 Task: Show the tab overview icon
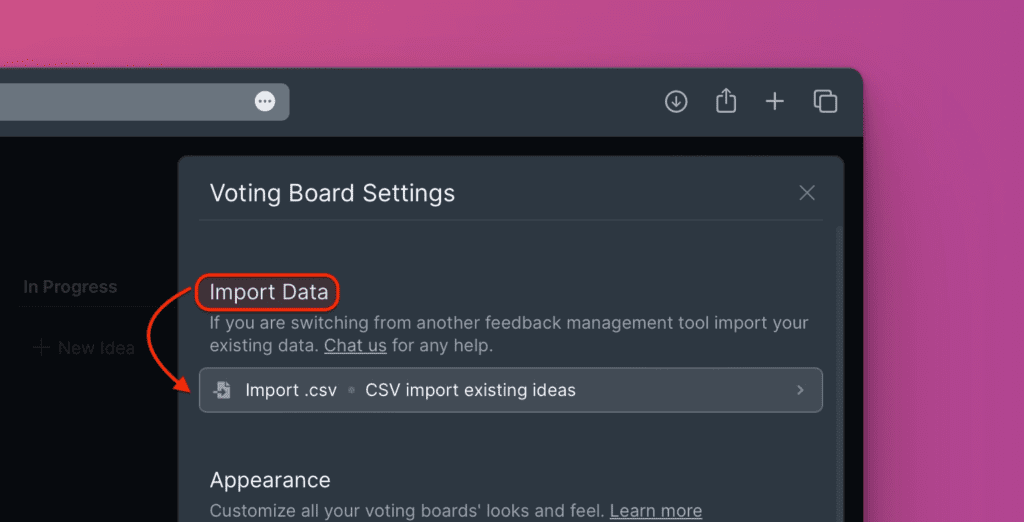click(x=825, y=101)
